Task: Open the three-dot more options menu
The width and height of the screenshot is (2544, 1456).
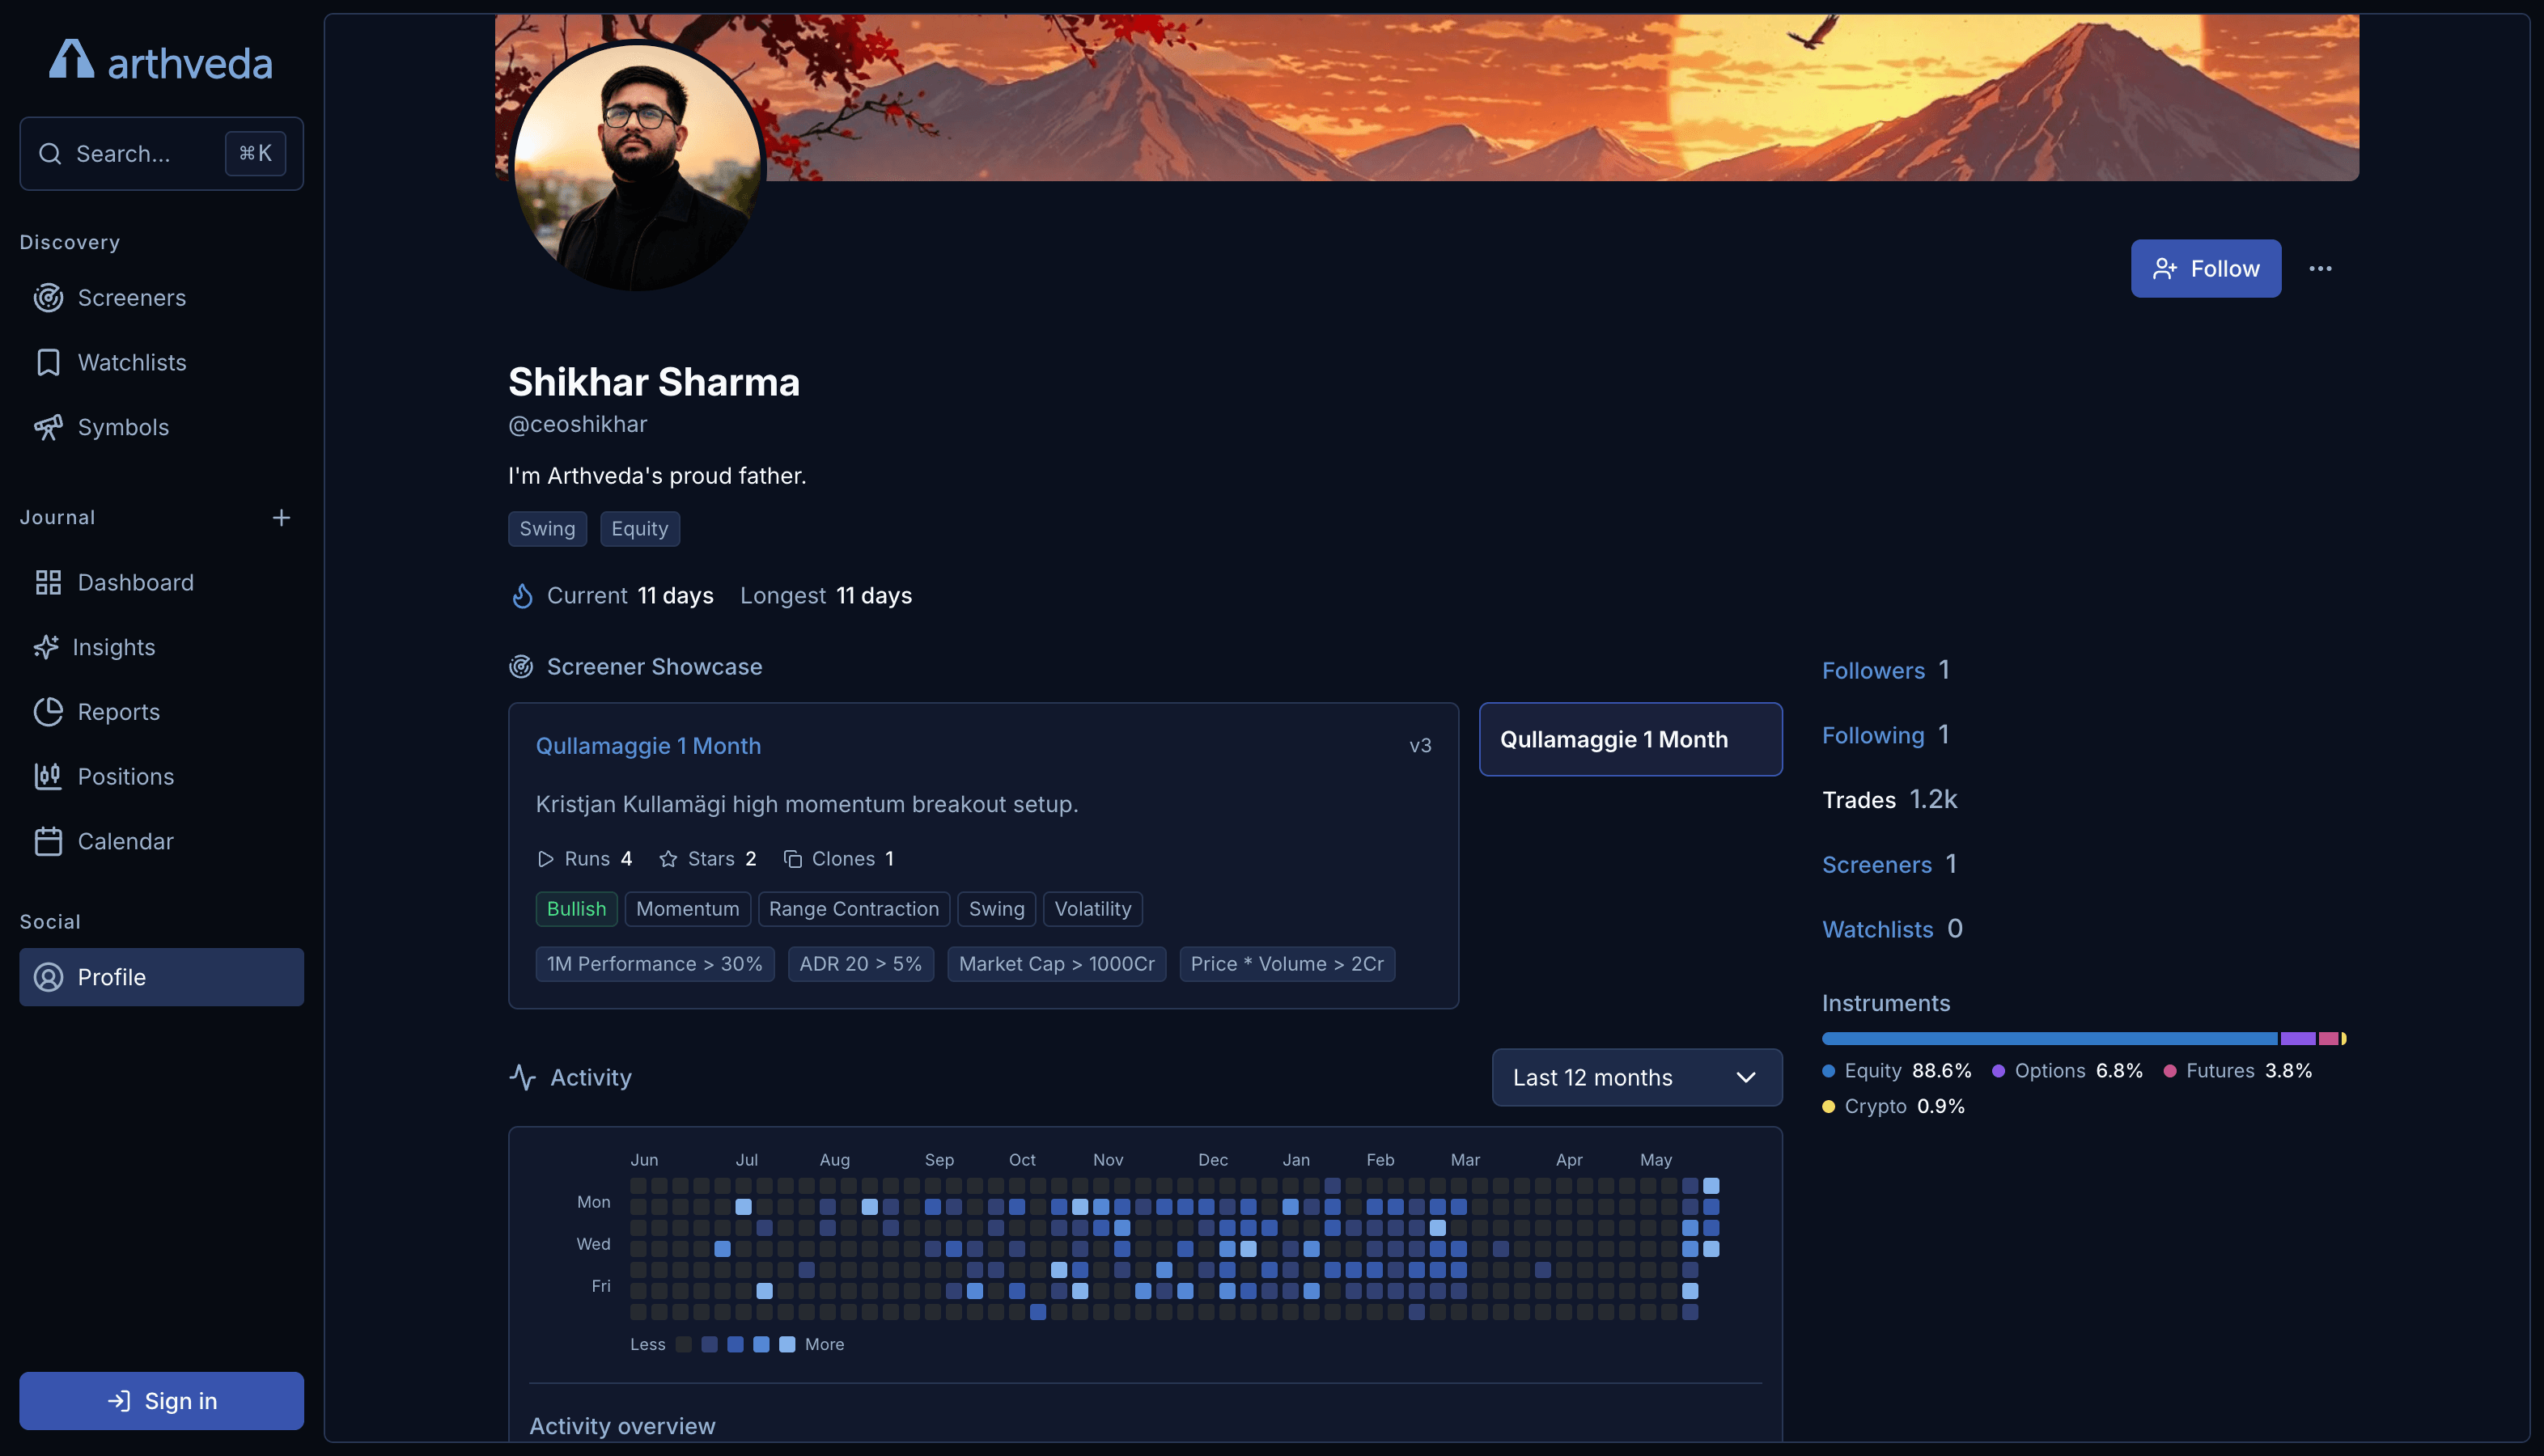Action: (x=2320, y=268)
